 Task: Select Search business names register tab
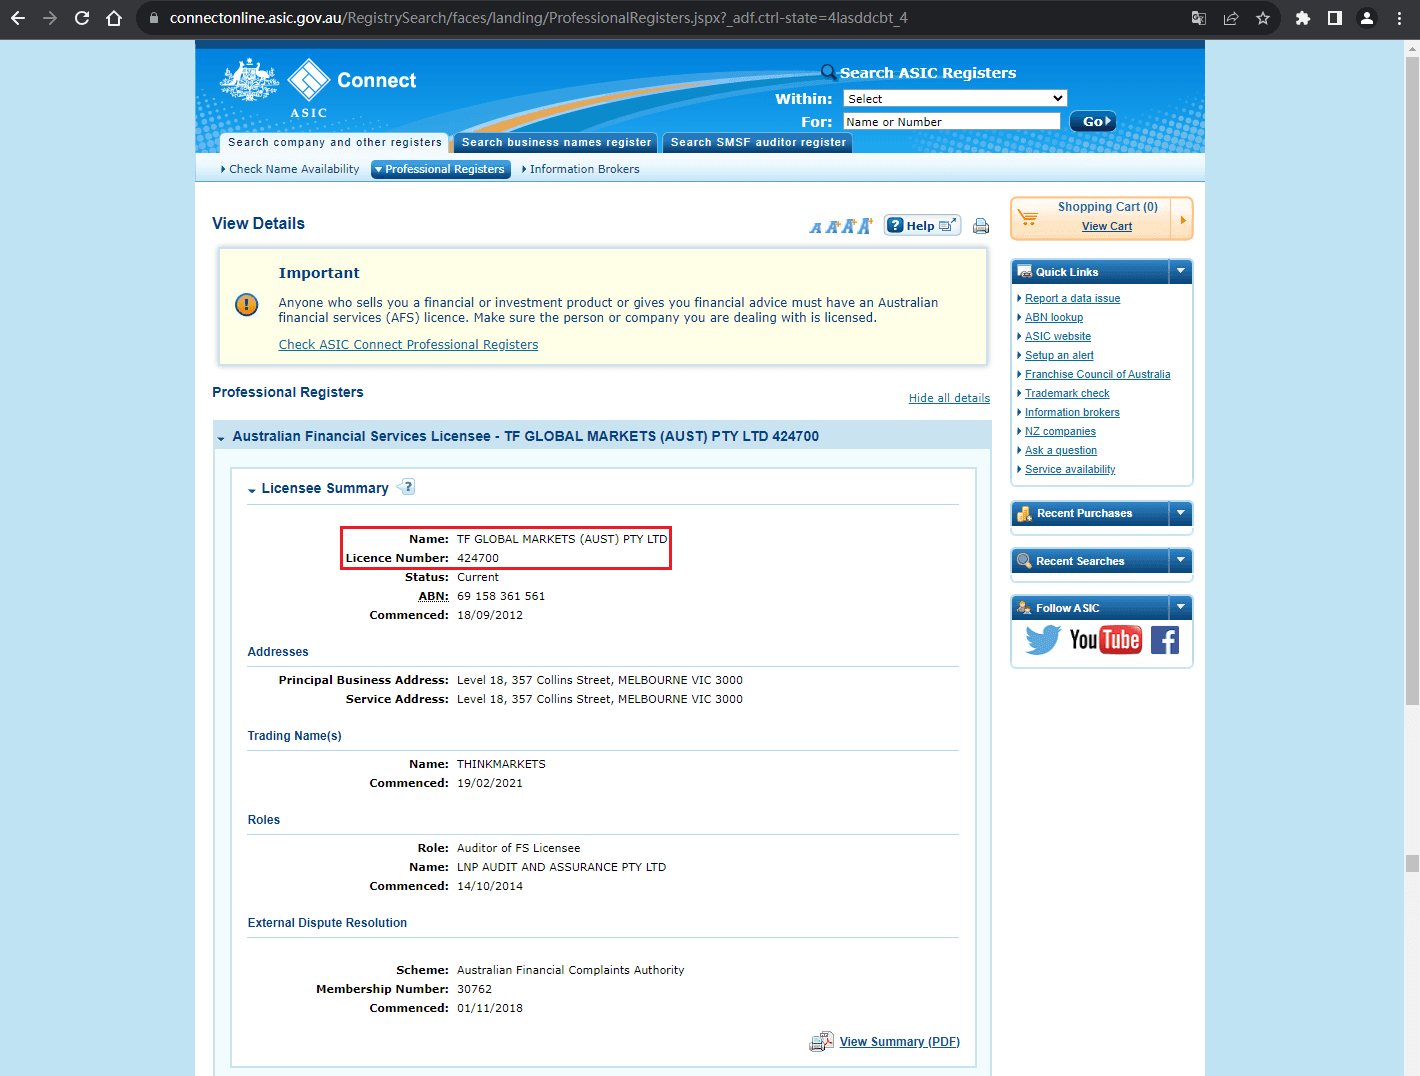click(x=556, y=143)
